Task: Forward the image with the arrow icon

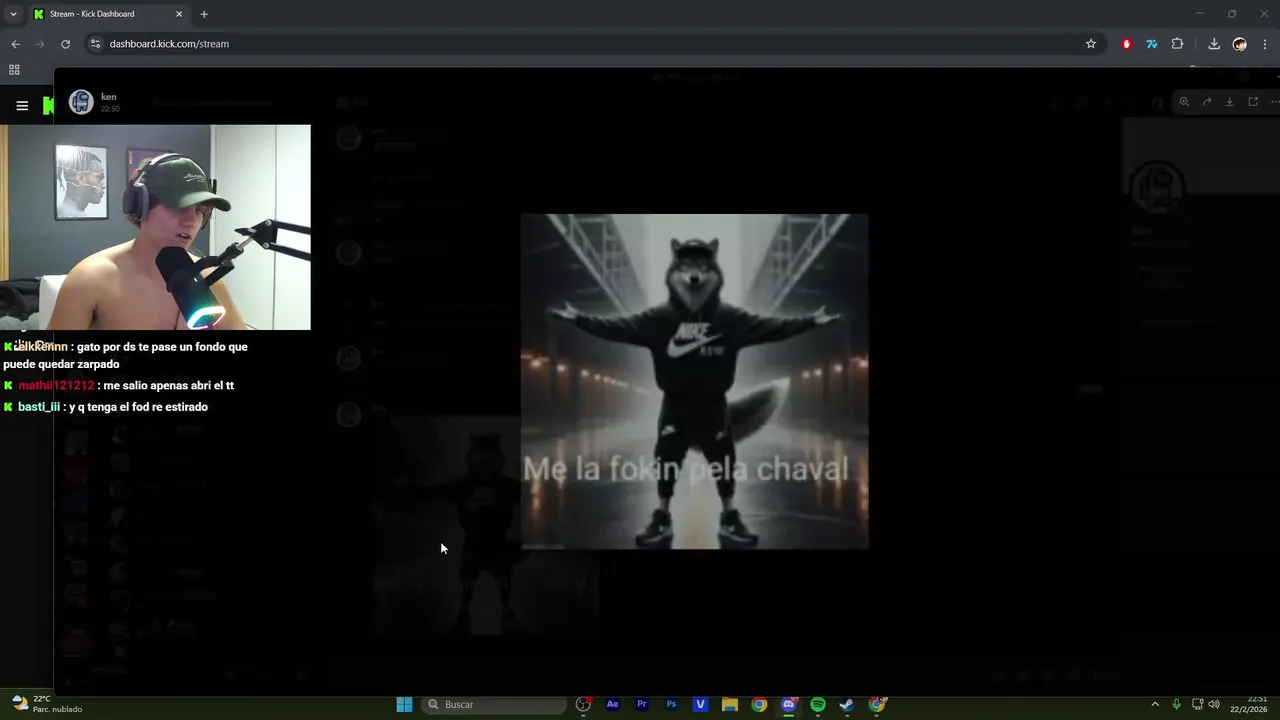Action: point(1207,102)
